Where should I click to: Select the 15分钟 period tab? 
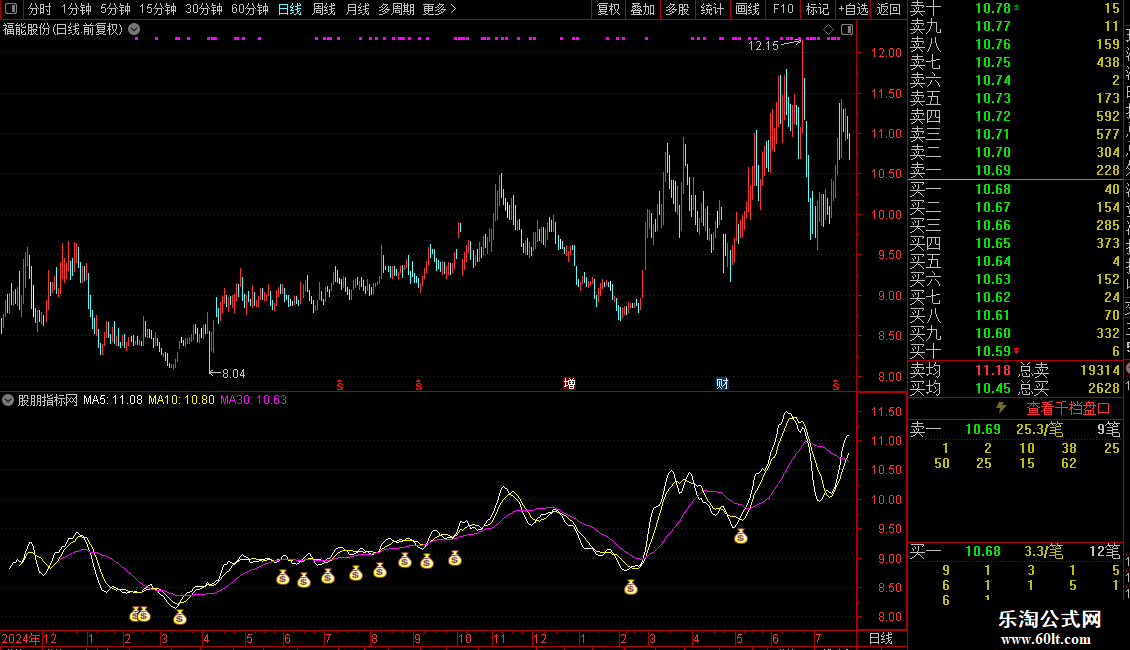(x=158, y=9)
